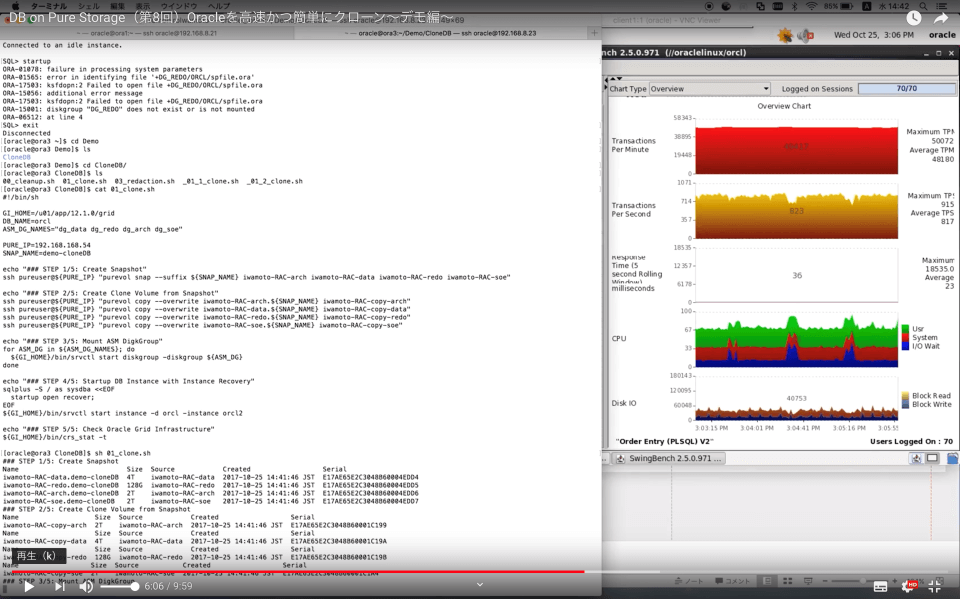Screen dimensions: 960x599
Task: Click the weather sun icon in VNC panel
Action: (x=785, y=35)
